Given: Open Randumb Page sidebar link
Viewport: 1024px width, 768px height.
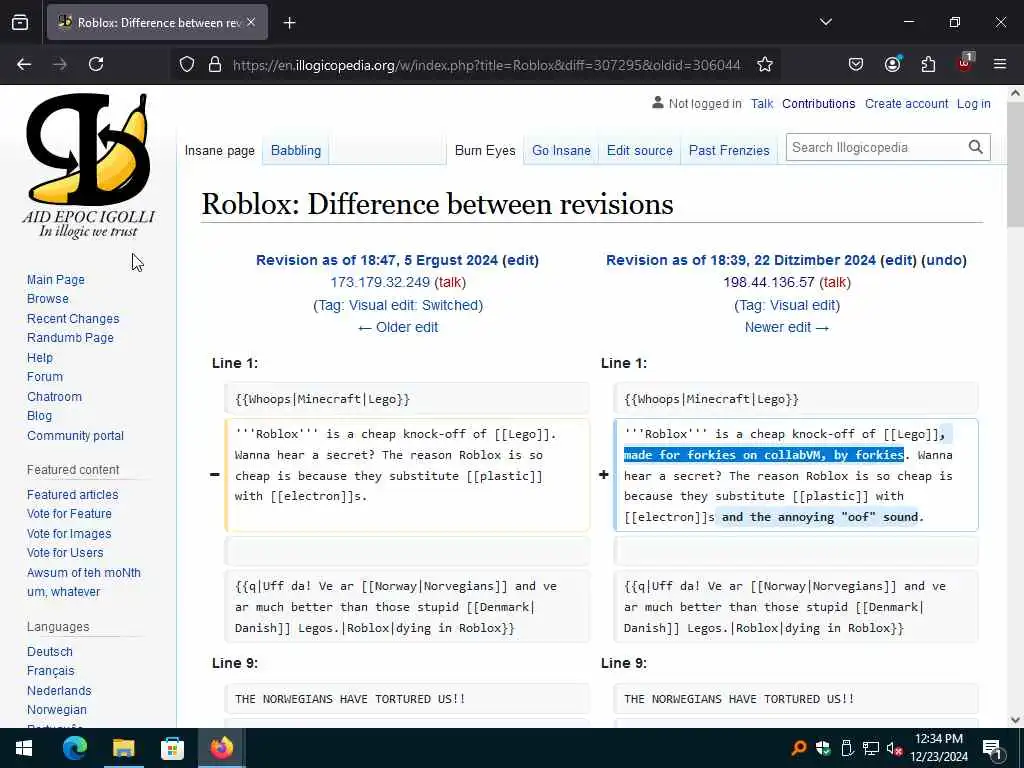Looking at the screenshot, I should pos(70,338).
